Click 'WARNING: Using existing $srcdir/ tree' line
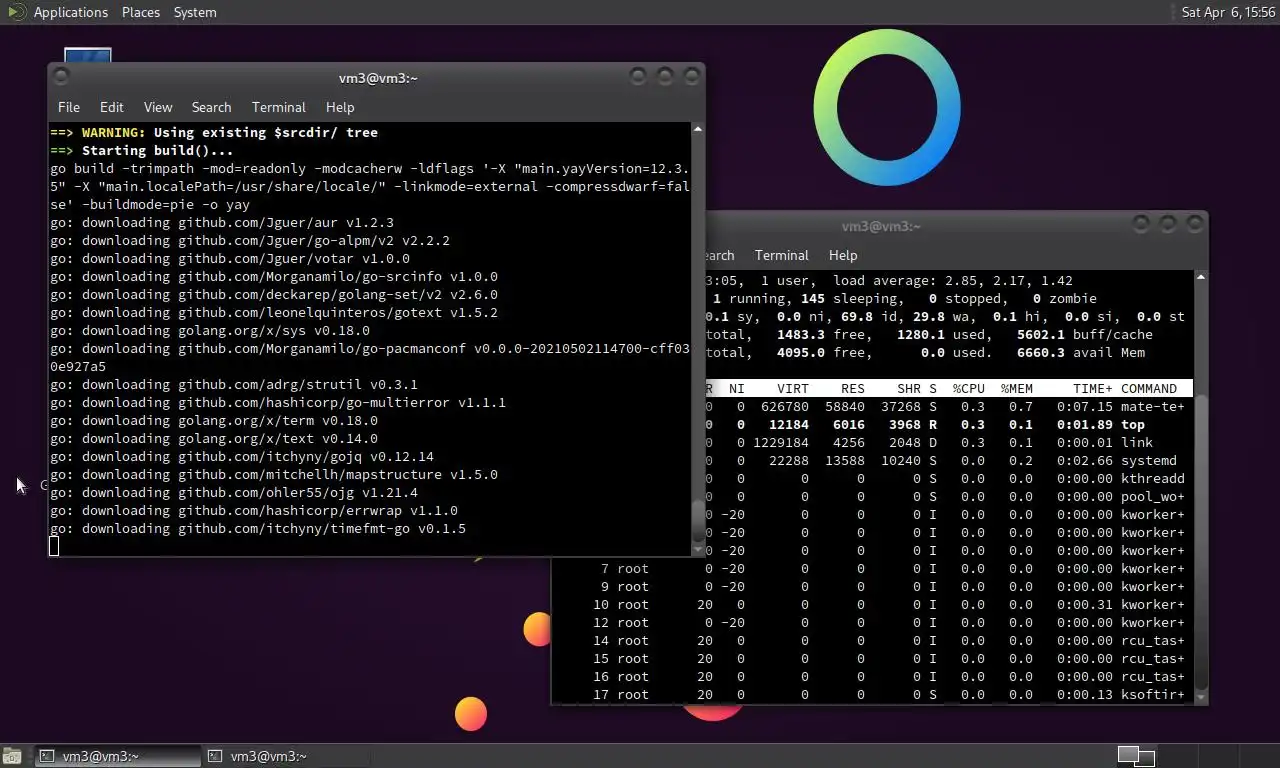 214,132
